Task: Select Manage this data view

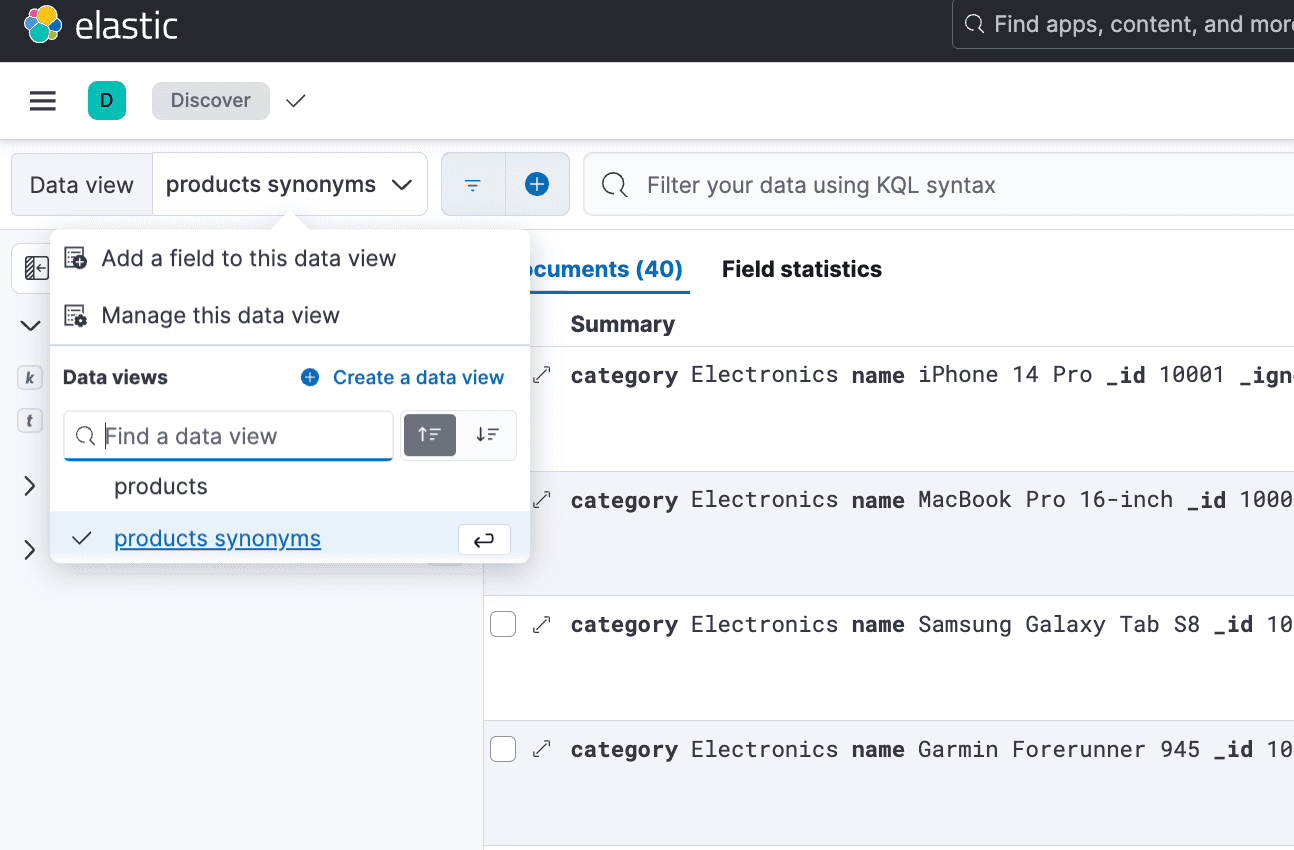Action: point(220,316)
